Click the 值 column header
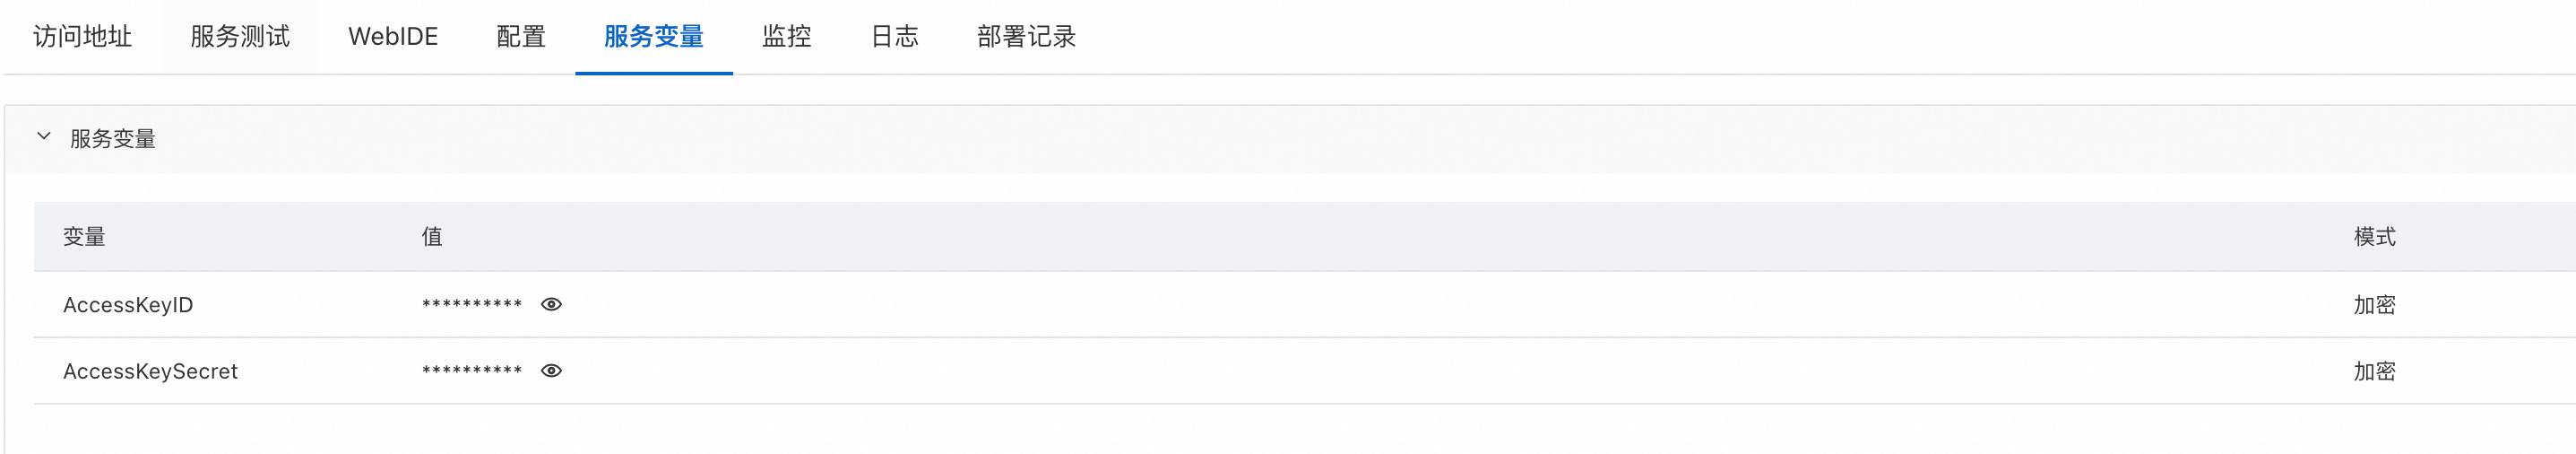Screen dimensions: 2576x454 pyautogui.click(x=432, y=237)
